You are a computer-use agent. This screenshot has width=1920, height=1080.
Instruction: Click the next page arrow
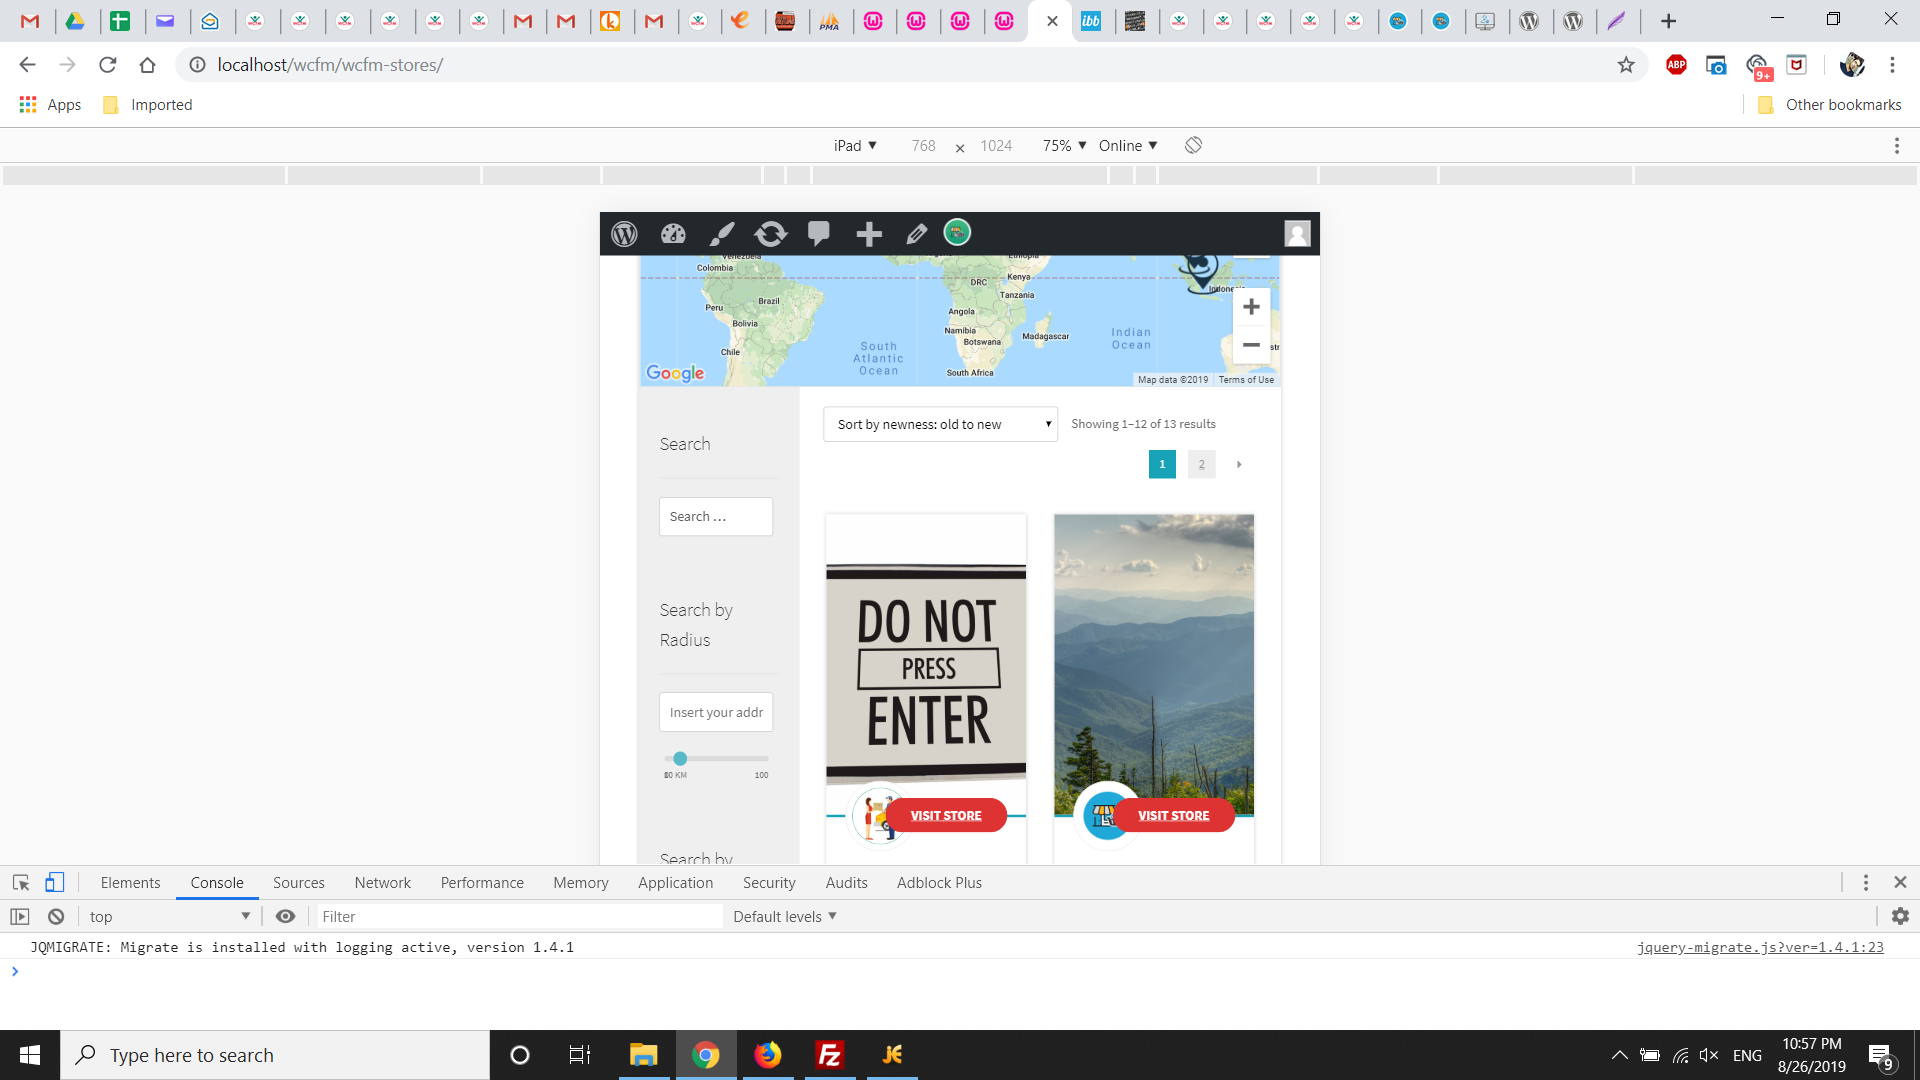pos(1239,464)
